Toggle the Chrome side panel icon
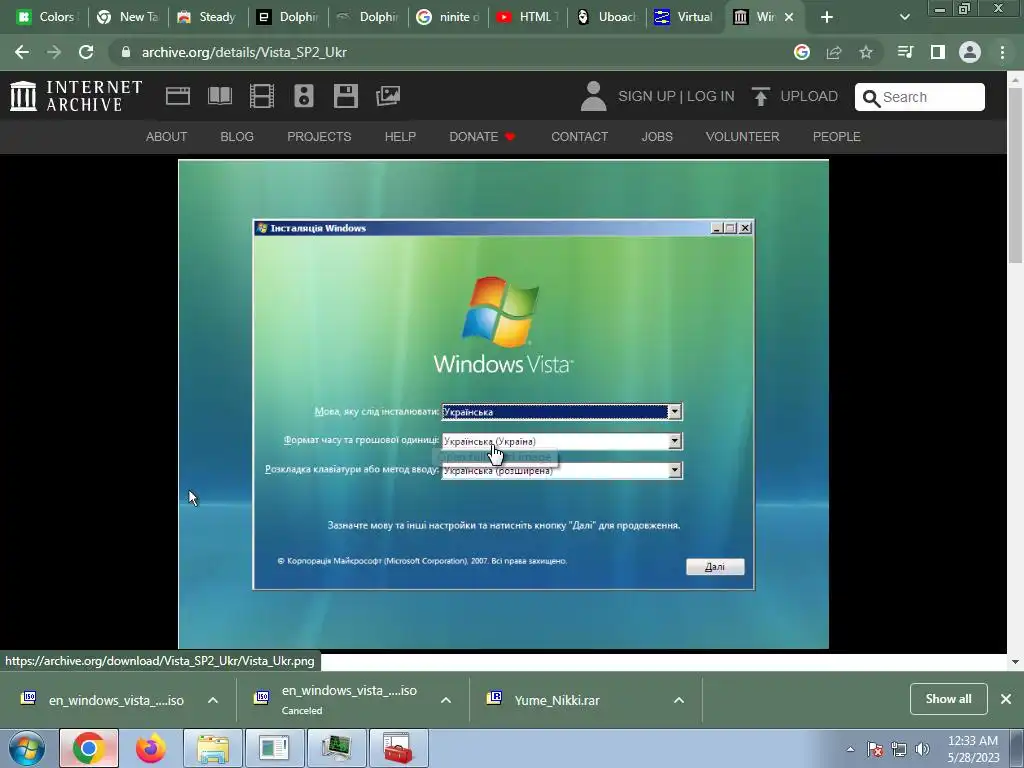 click(x=938, y=52)
